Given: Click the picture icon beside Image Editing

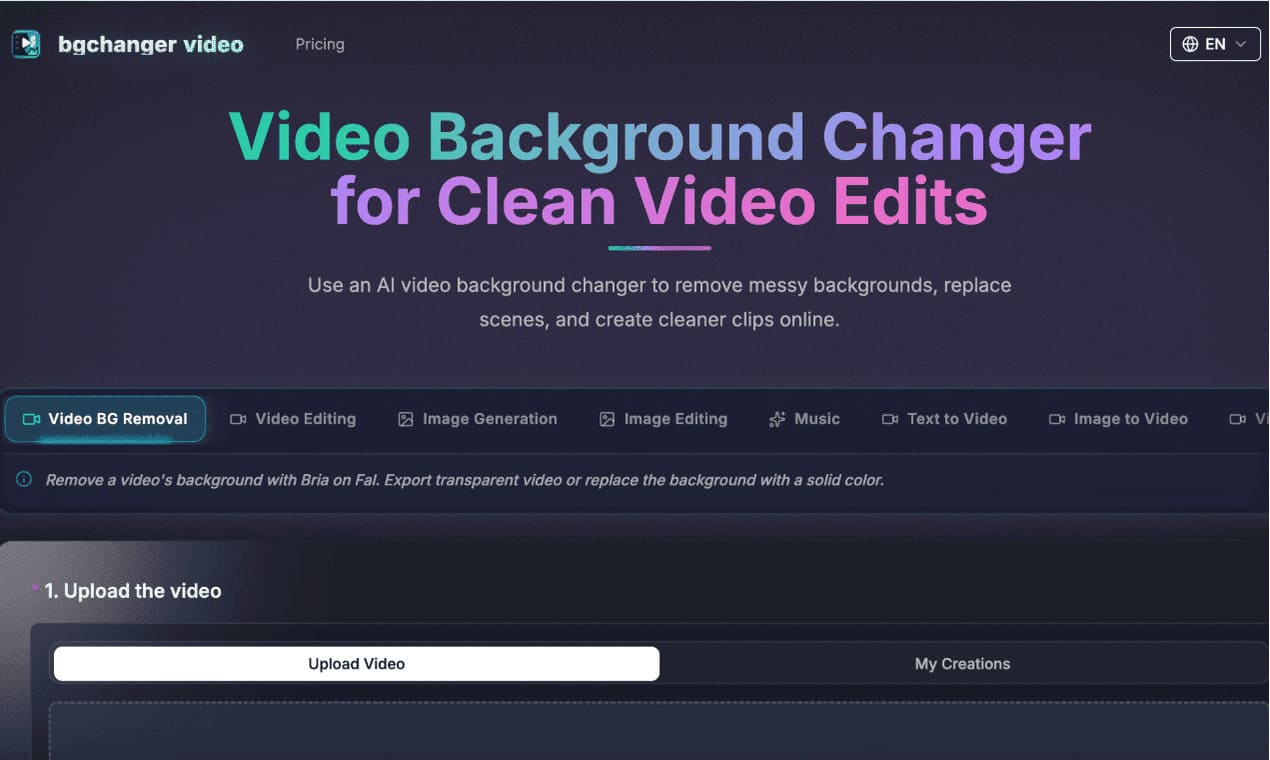Looking at the screenshot, I should tap(607, 419).
